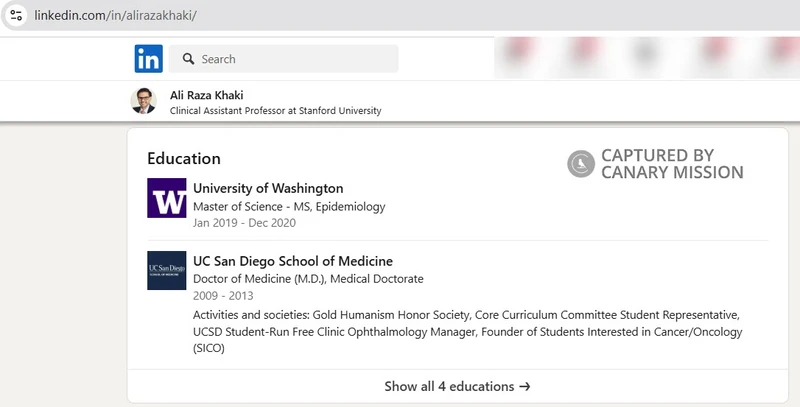Click the Activities and societies description text
The height and width of the screenshot is (407, 800).
tap(467, 332)
